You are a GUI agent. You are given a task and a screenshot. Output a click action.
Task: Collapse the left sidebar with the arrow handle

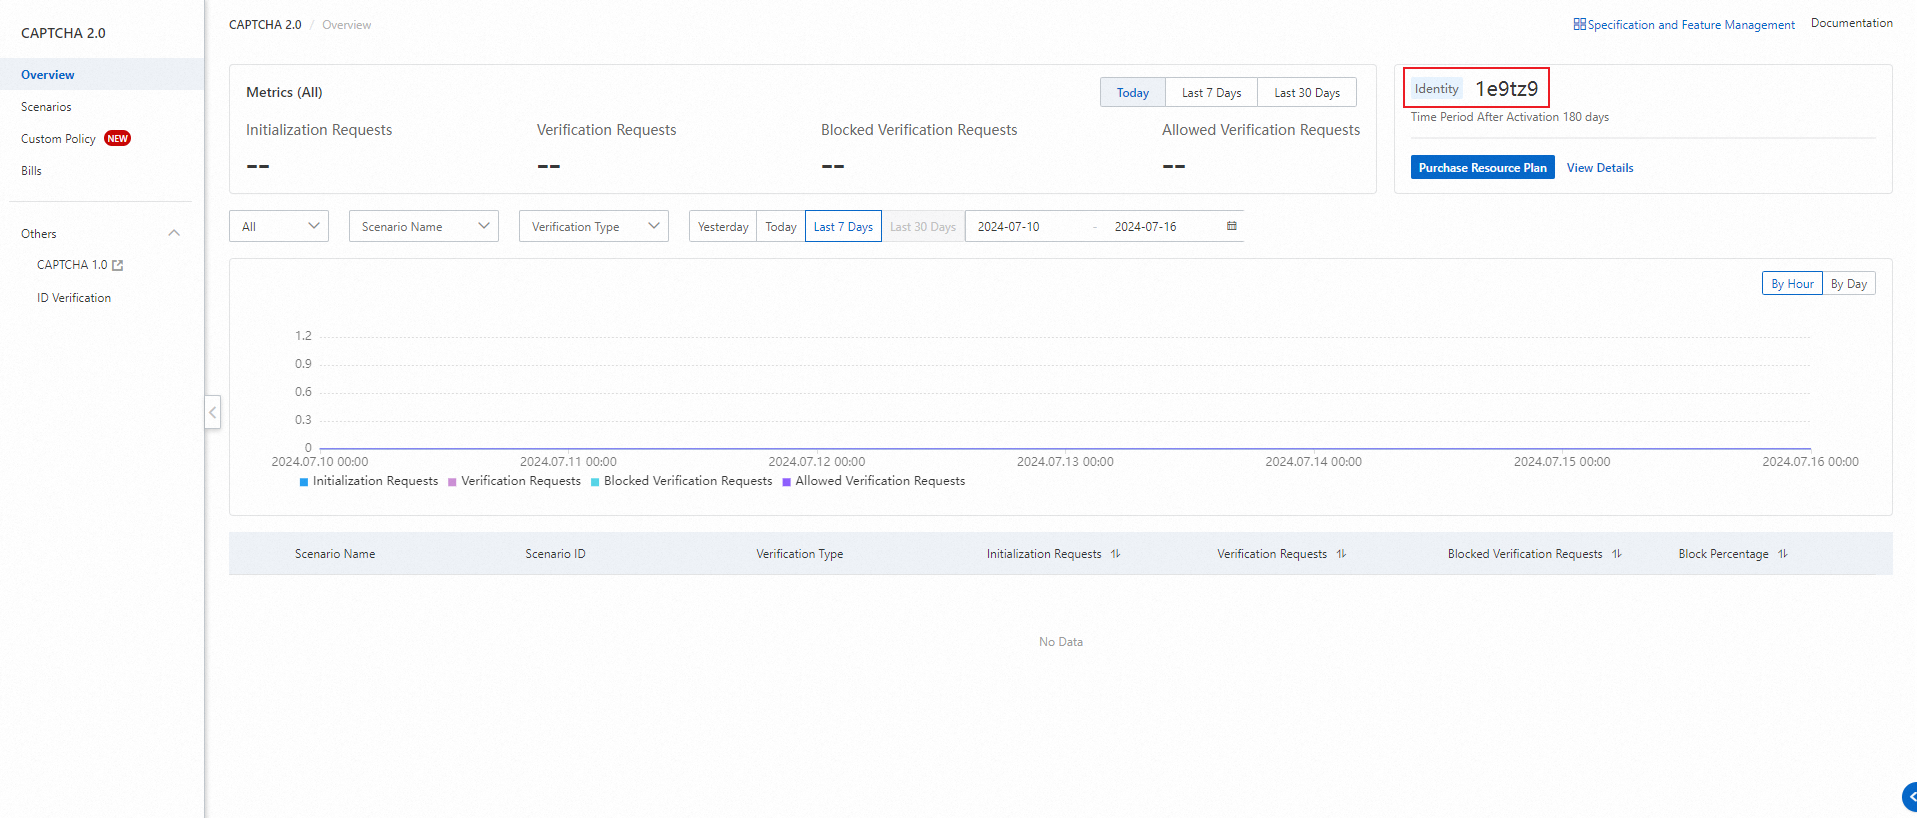tap(212, 412)
